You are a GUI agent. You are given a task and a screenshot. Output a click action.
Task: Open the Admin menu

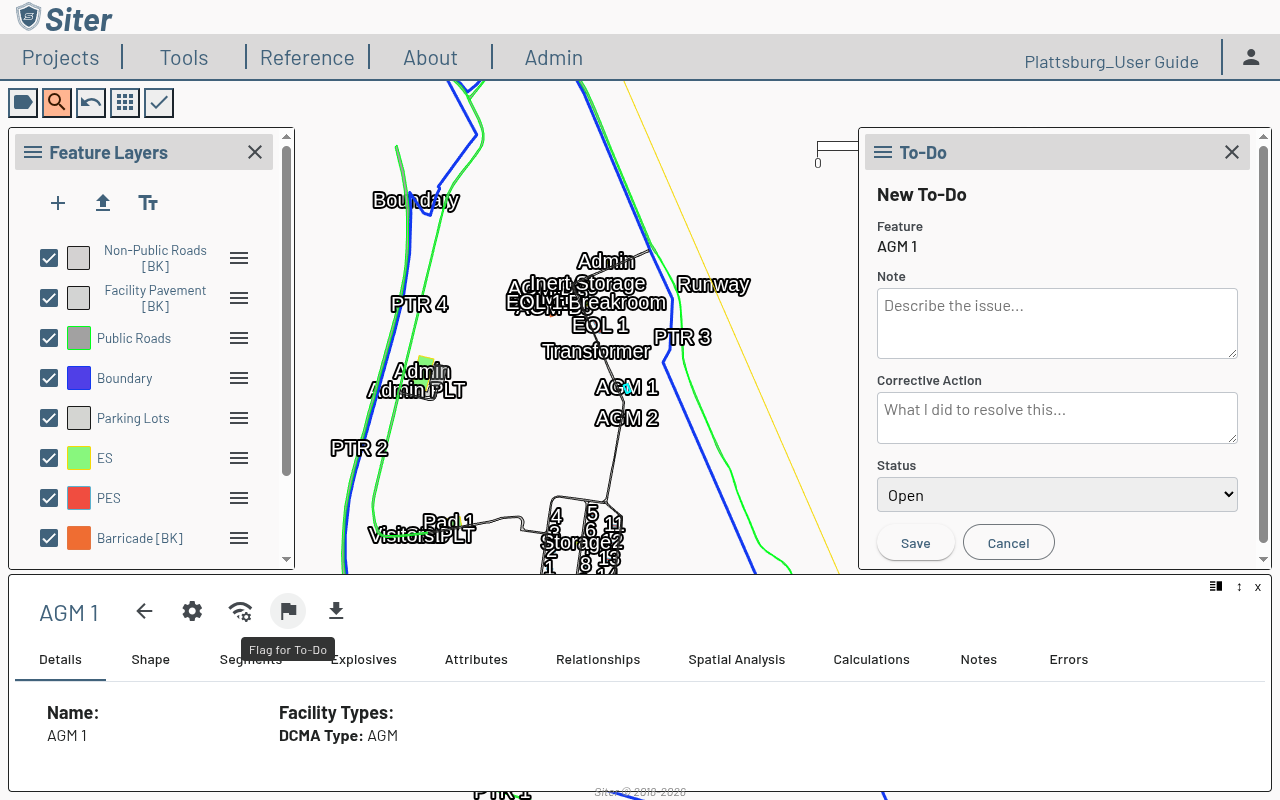pos(554,58)
